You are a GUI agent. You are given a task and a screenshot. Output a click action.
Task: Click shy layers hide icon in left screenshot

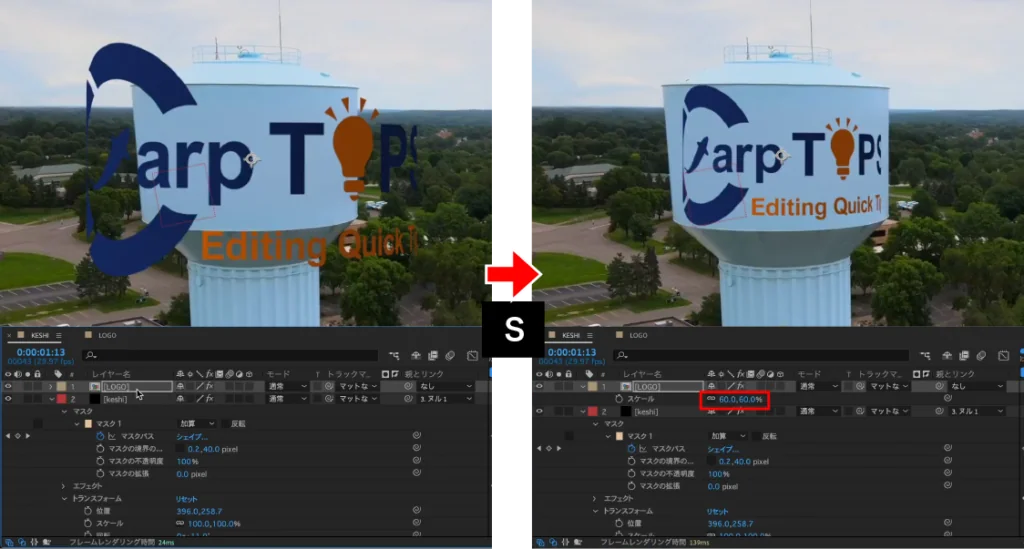[415, 356]
